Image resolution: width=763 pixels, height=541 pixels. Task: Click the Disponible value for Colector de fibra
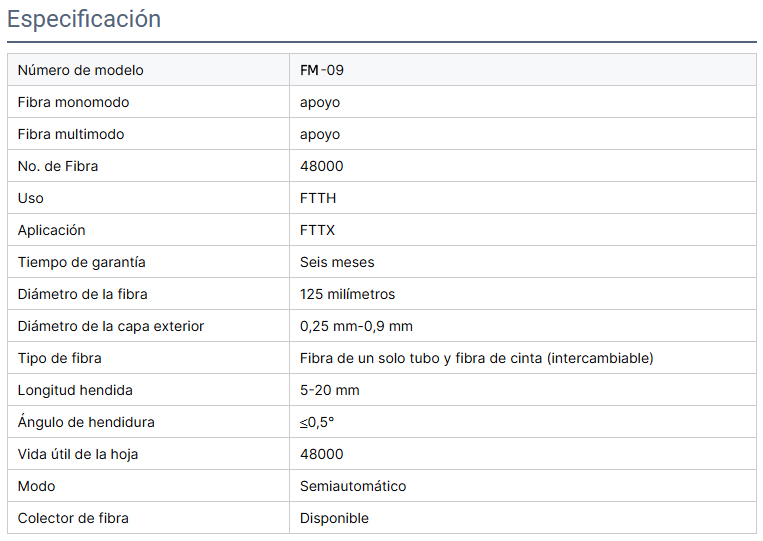coord(334,518)
